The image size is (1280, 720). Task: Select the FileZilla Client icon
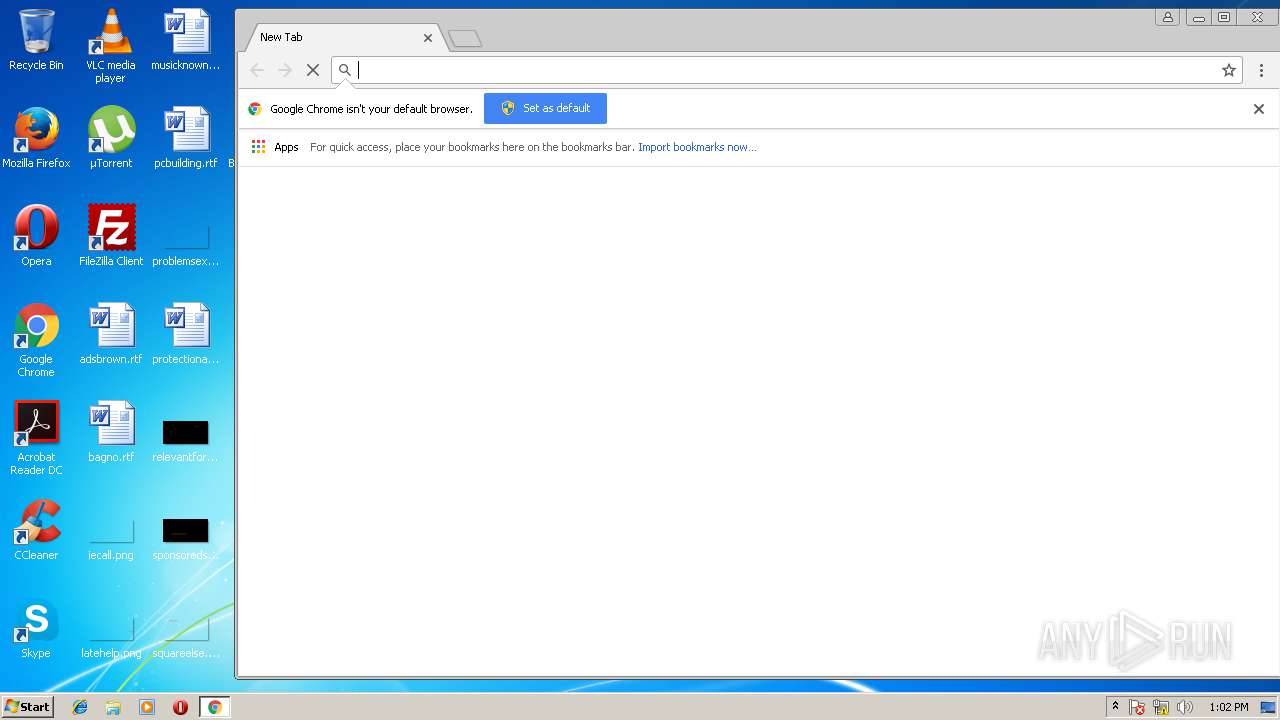pos(111,235)
